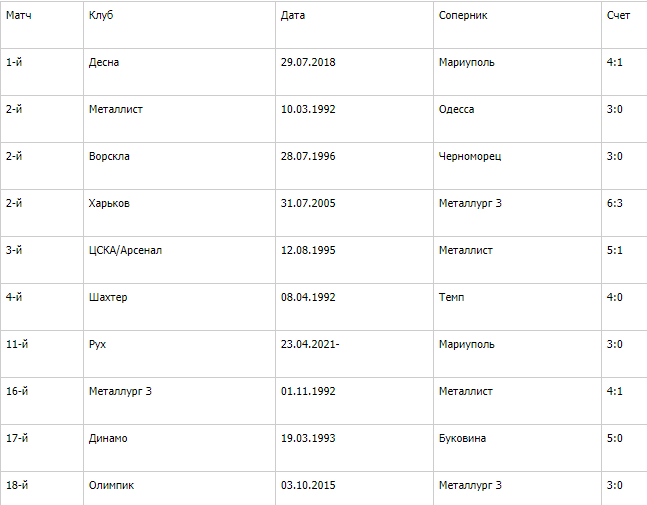Select the Рух club cell
Screen dimensions: 647x505
97,344
